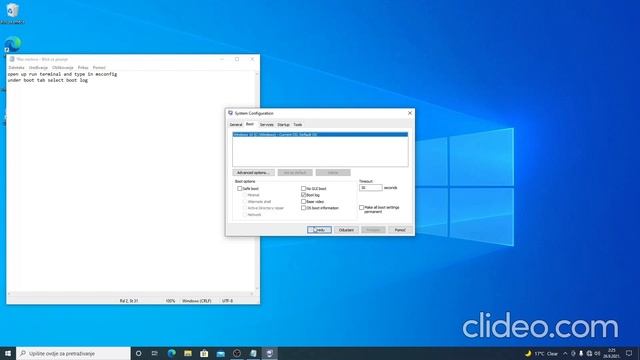Enable the OS boot information checkbox
The width and height of the screenshot is (640, 360).
303,208
